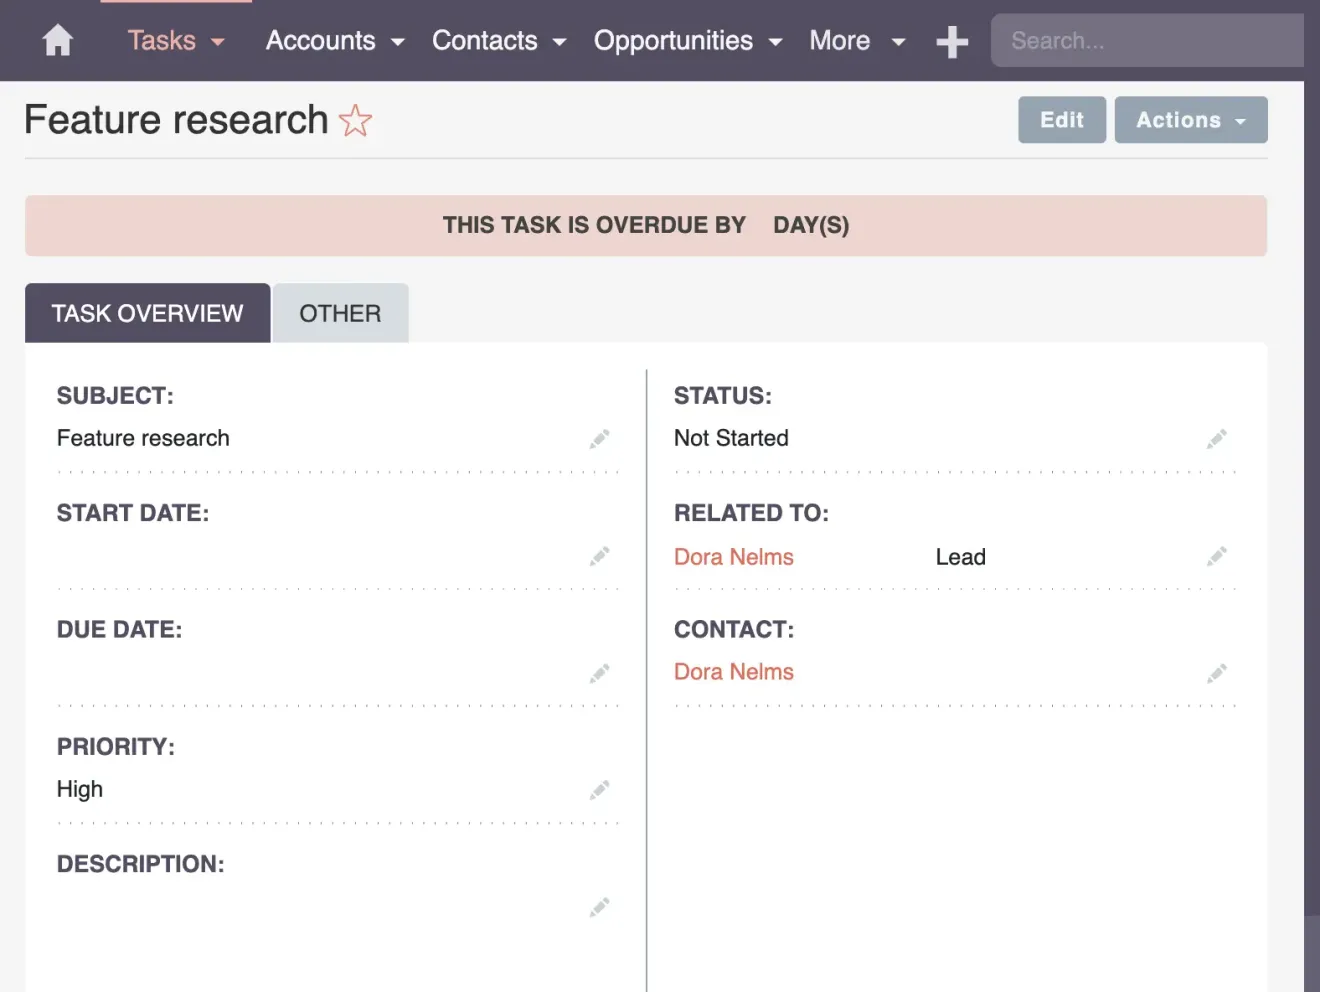Select the Task Overview tab
The height and width of the screenshot is (992, 1320).
[146, 313]
